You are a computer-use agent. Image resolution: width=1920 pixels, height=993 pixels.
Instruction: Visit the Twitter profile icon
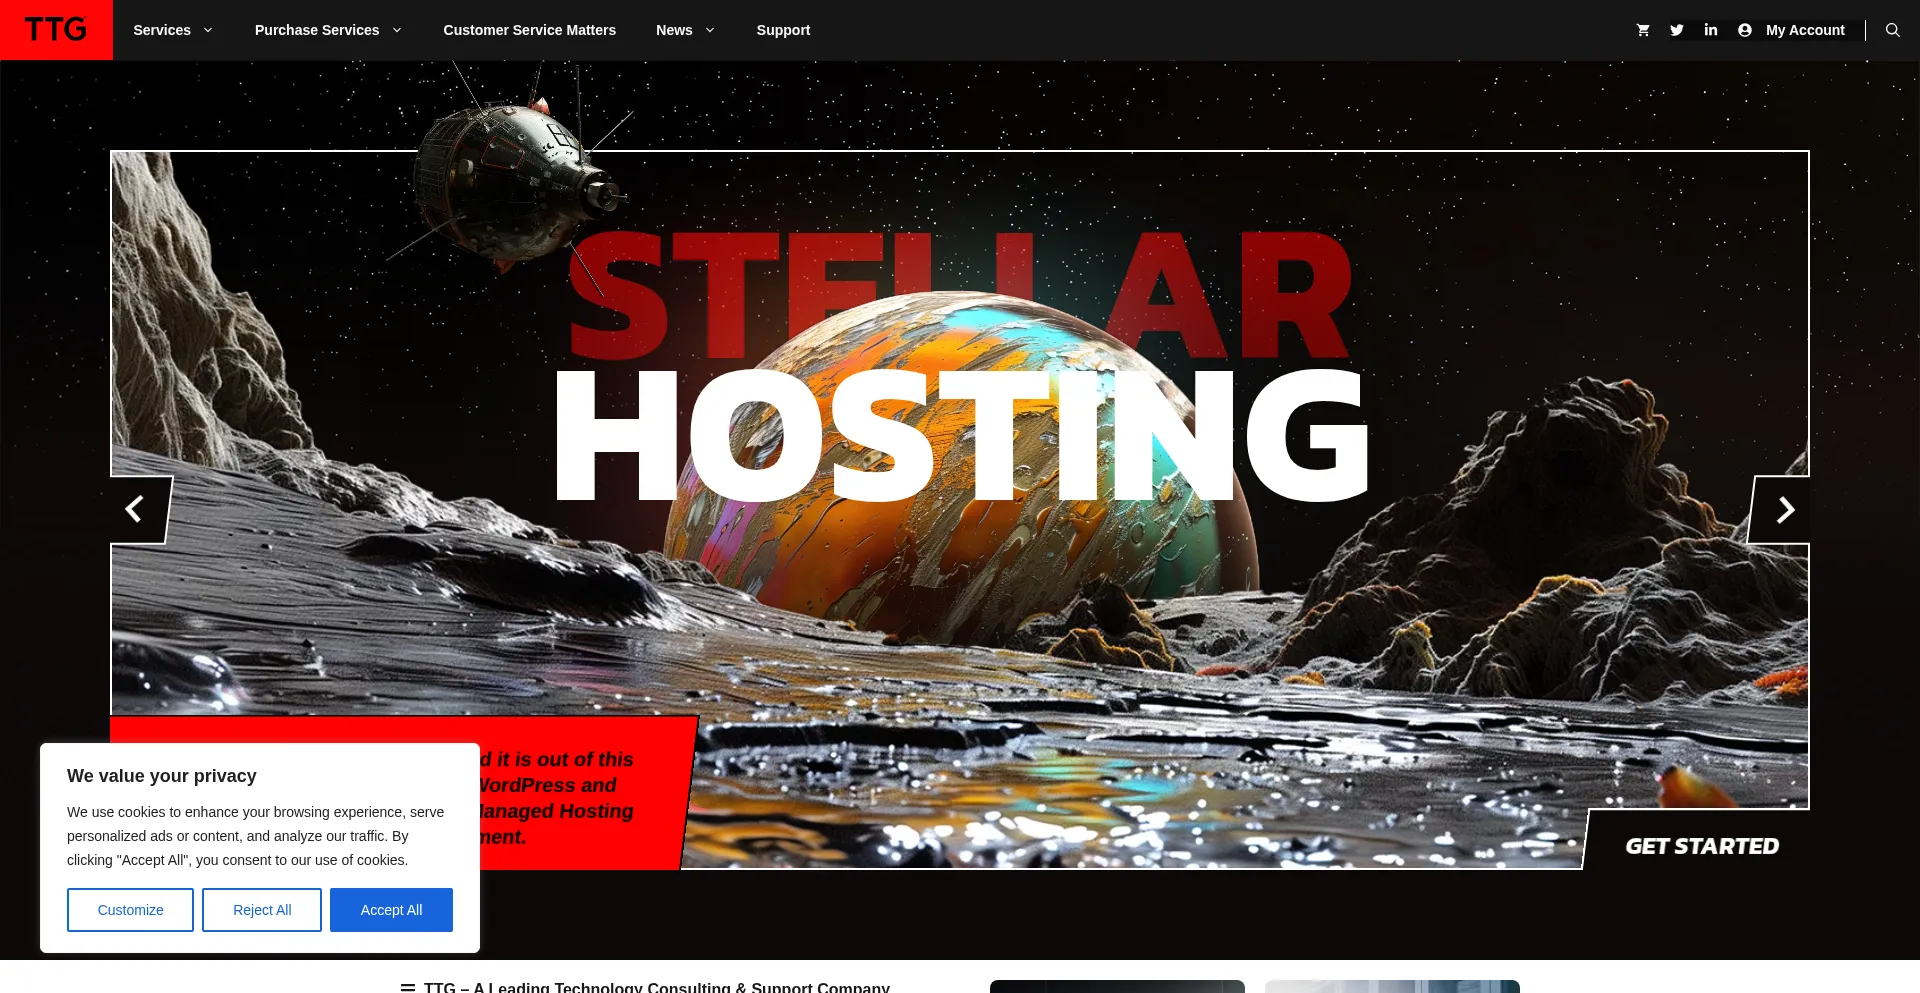(1677, 30)
